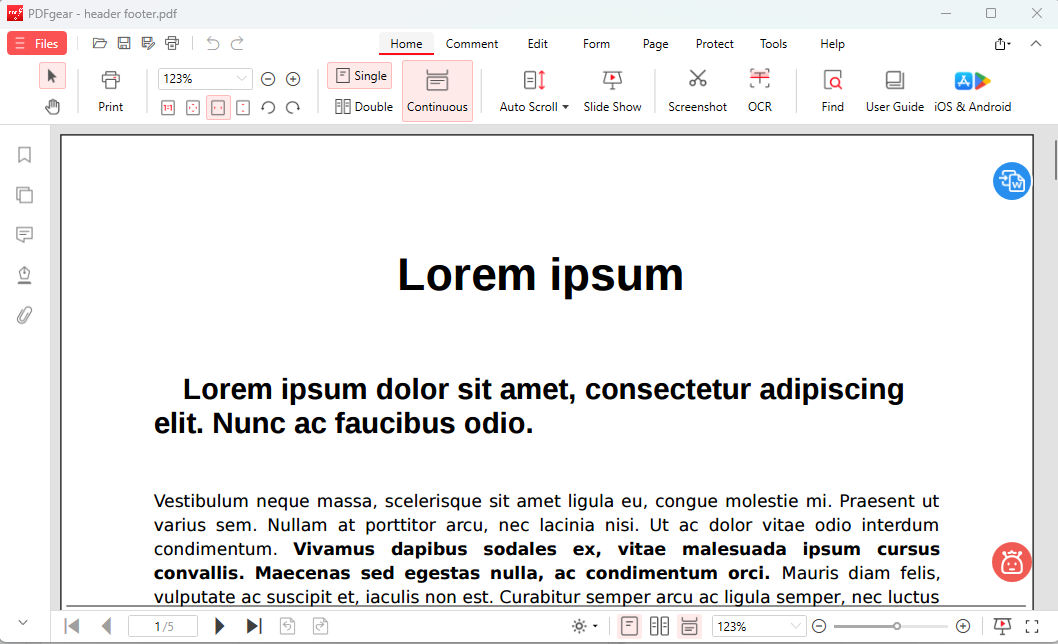This screenshot has height=644, width=1058.
Task: Select the Home ribbon tab
Action: point(406,44)
